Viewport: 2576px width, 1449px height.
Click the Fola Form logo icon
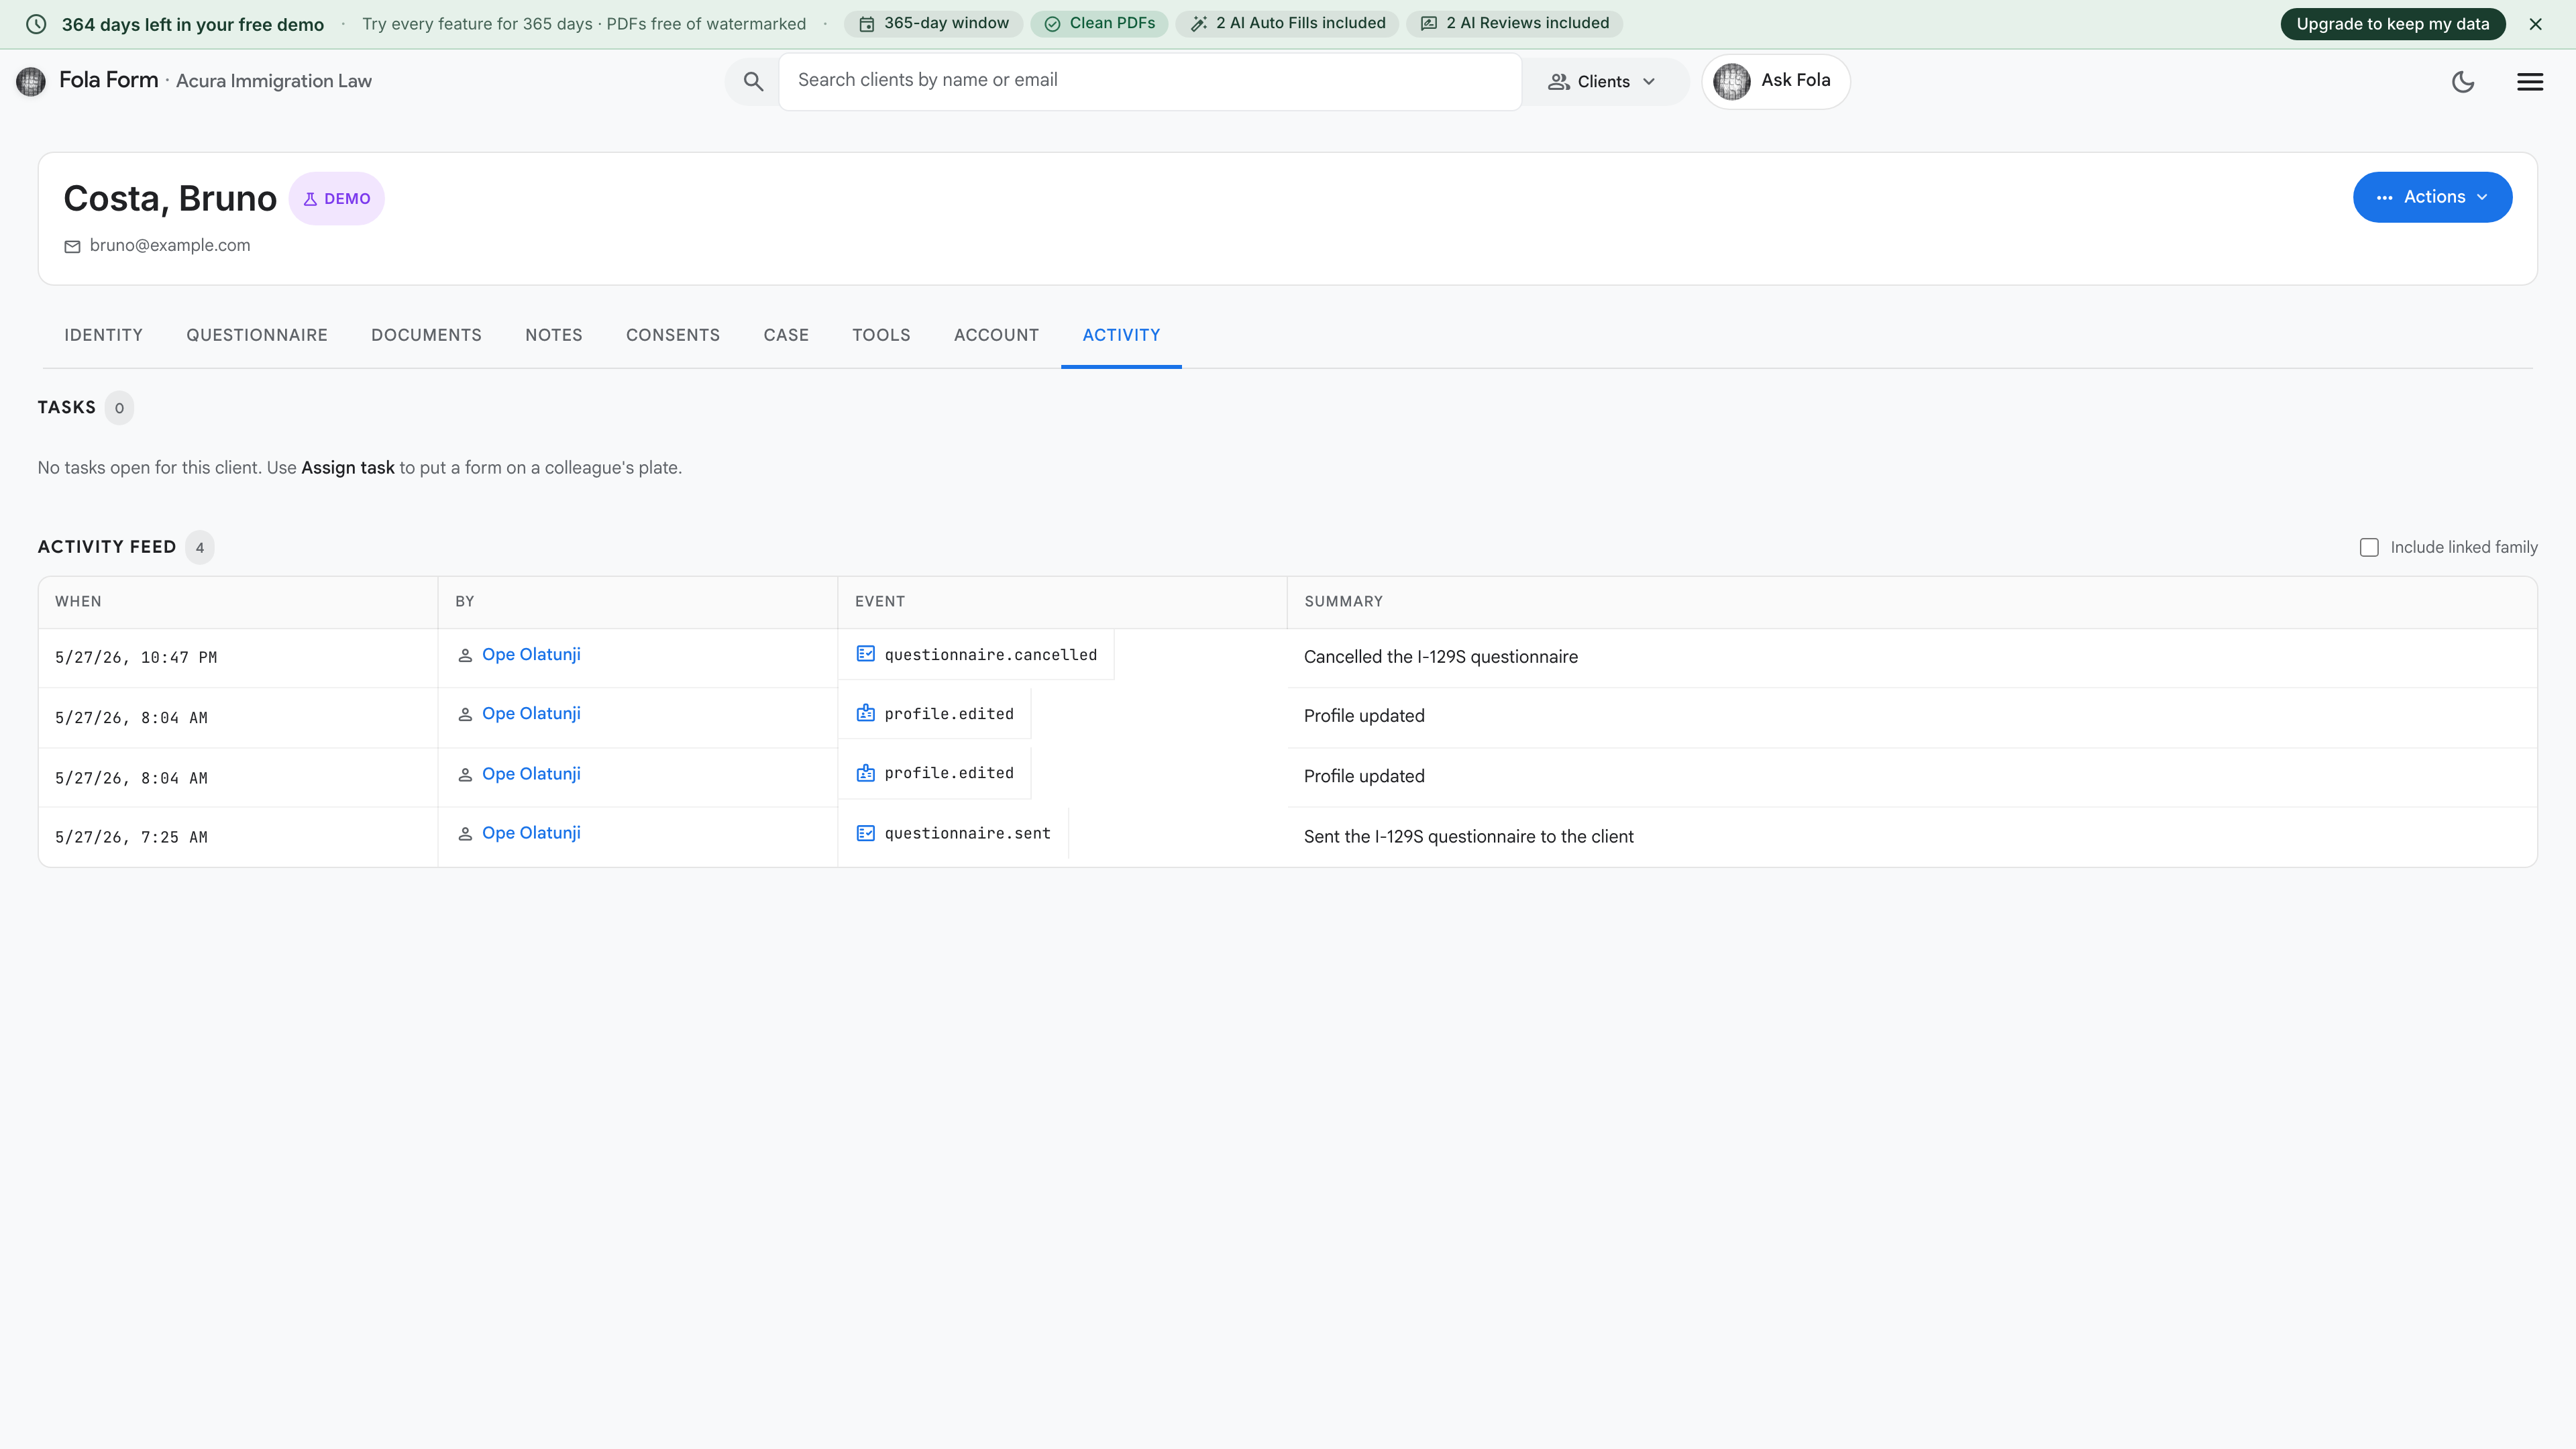click(x=31, y=81)
